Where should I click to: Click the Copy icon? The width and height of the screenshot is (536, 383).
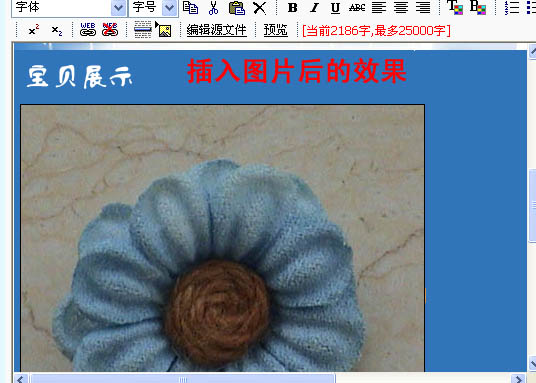click(x=190, y=8)
